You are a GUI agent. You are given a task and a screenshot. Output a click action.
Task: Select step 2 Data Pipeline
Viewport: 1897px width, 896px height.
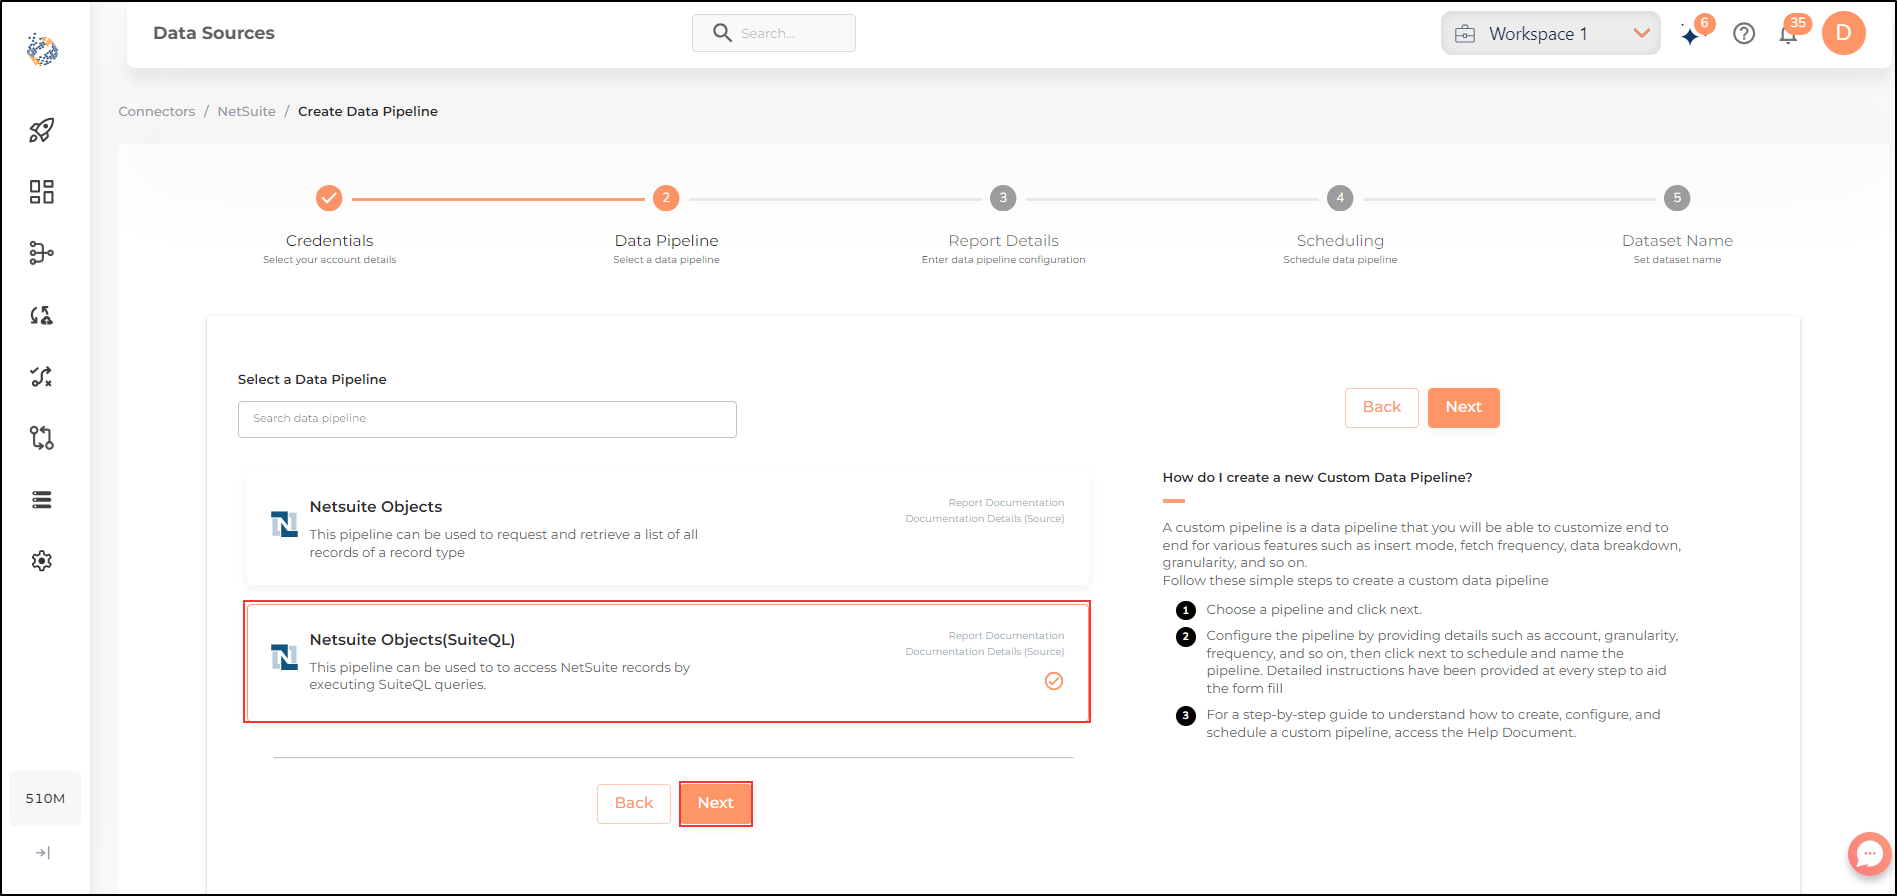(666, 198)
